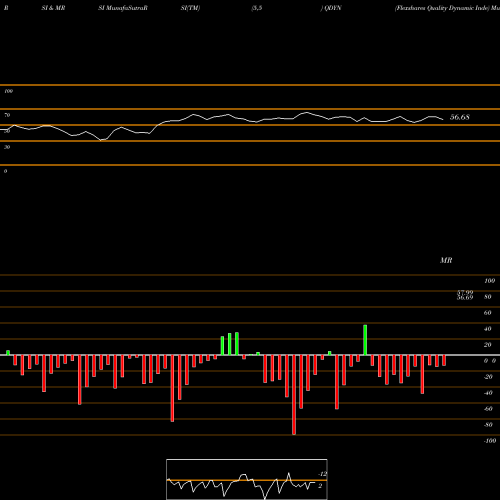Click the -60 axis label in MR panel

tap(488, 409)
